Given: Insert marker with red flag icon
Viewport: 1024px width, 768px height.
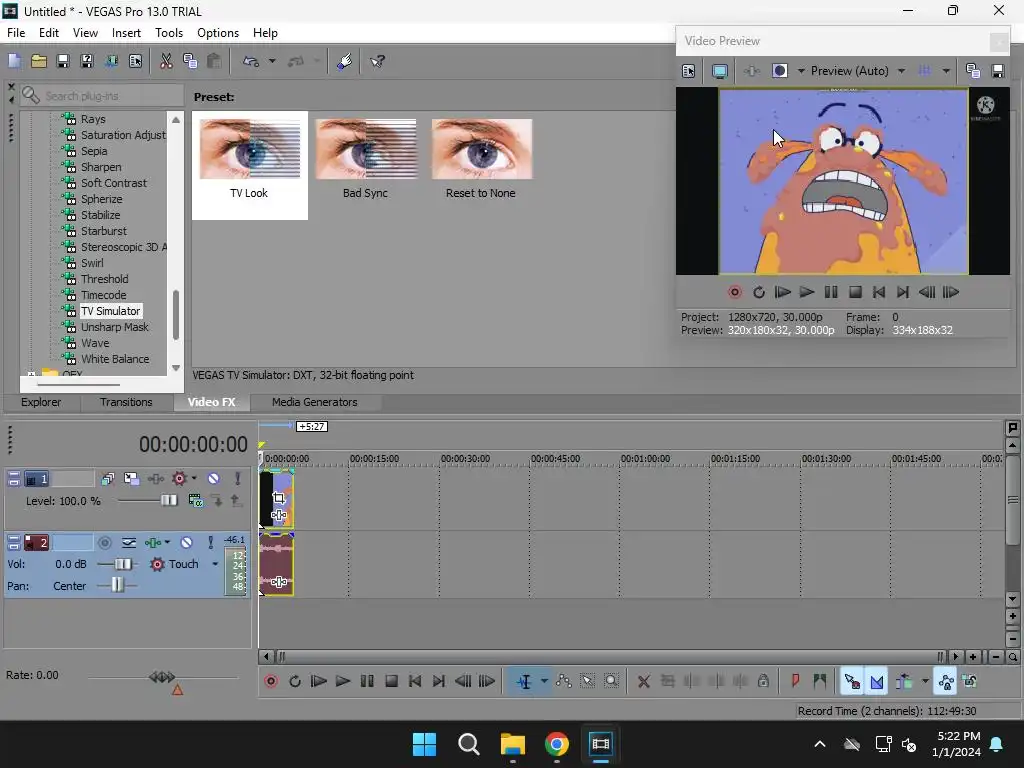Looking at the screenshot, I should (795, 681).
